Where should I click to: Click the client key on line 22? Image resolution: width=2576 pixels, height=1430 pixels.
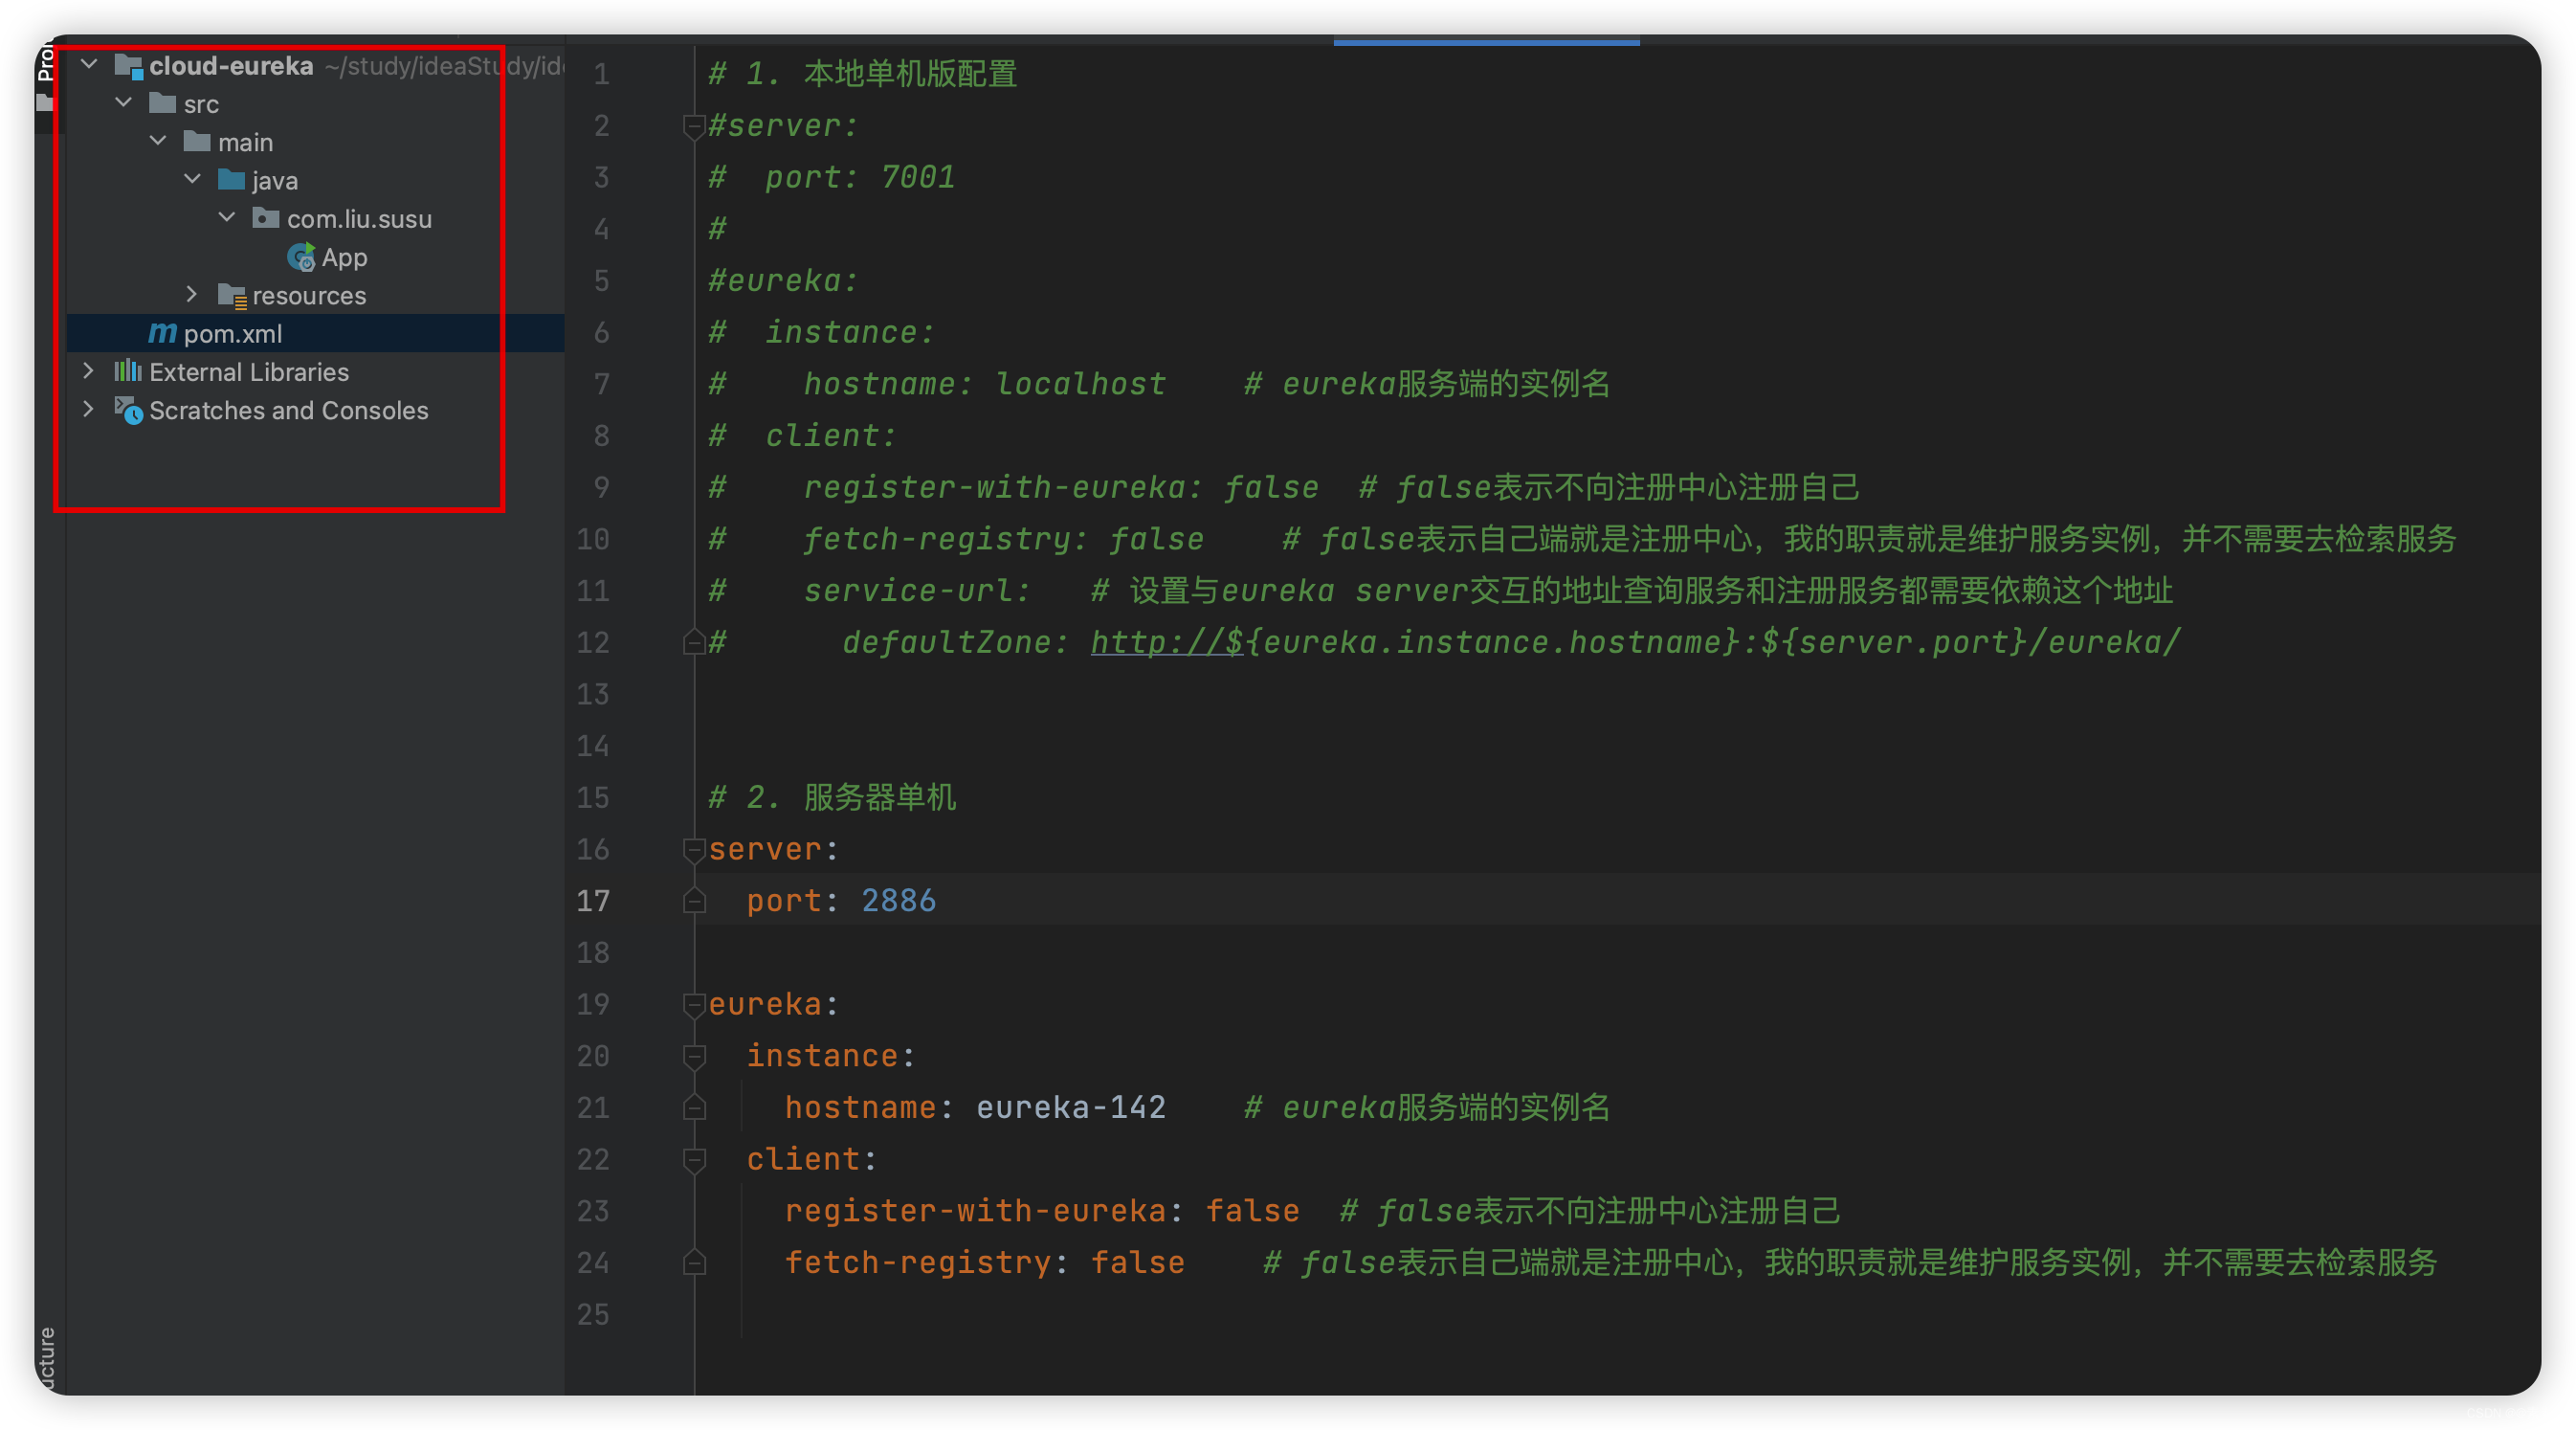[803, 1159]
